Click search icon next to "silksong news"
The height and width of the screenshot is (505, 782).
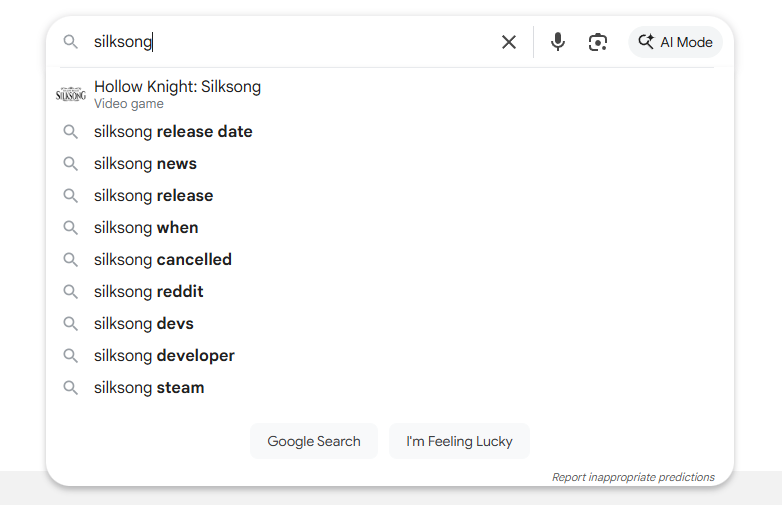point(70,164)
